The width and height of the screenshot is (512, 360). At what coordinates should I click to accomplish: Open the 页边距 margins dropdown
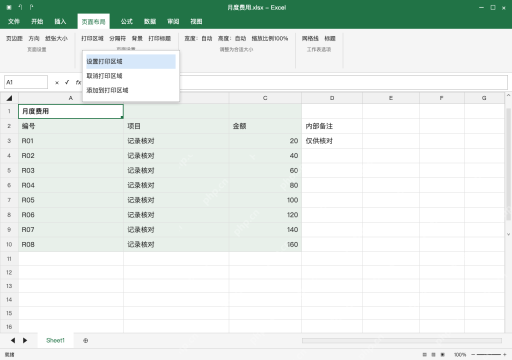click(14, 39)
